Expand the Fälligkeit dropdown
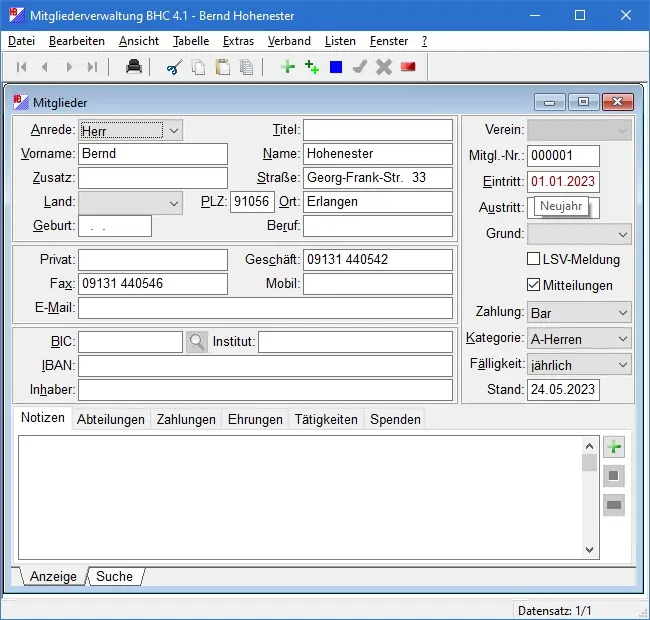Image resolution: width=650 pixels, height=620 pixels. (x=622, y=365)
